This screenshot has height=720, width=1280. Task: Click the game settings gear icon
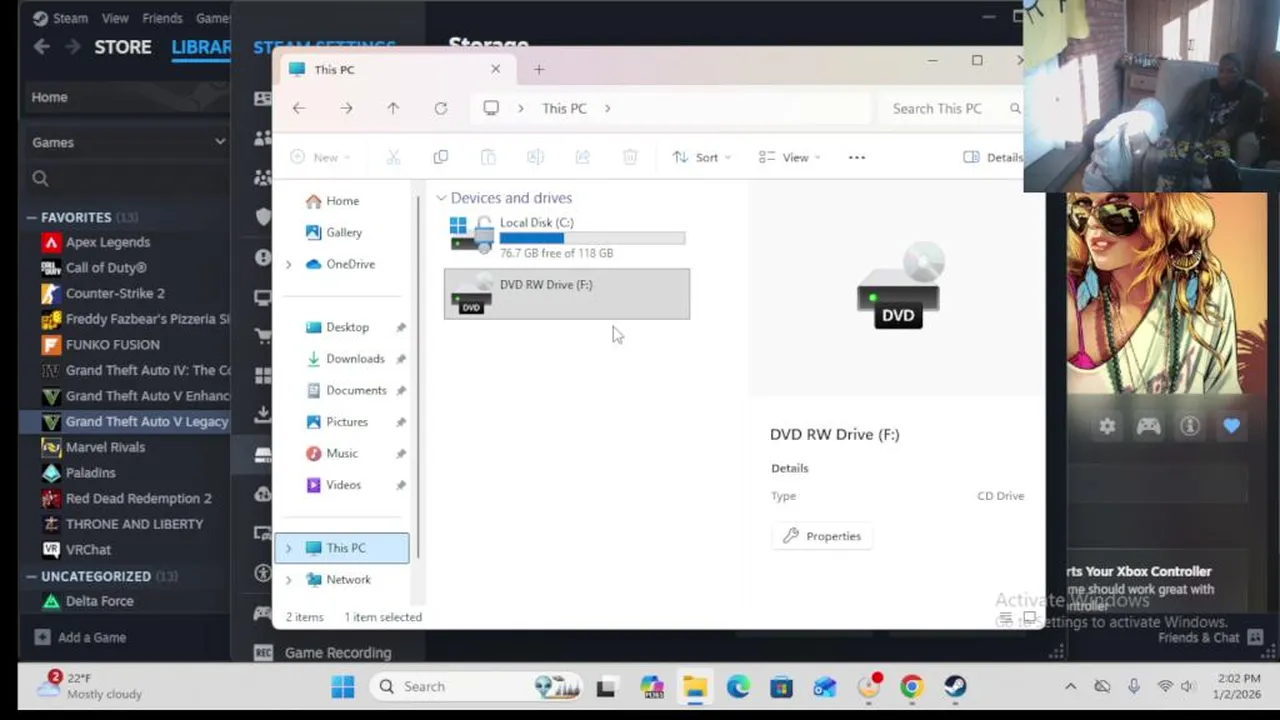coord(1107,426)
